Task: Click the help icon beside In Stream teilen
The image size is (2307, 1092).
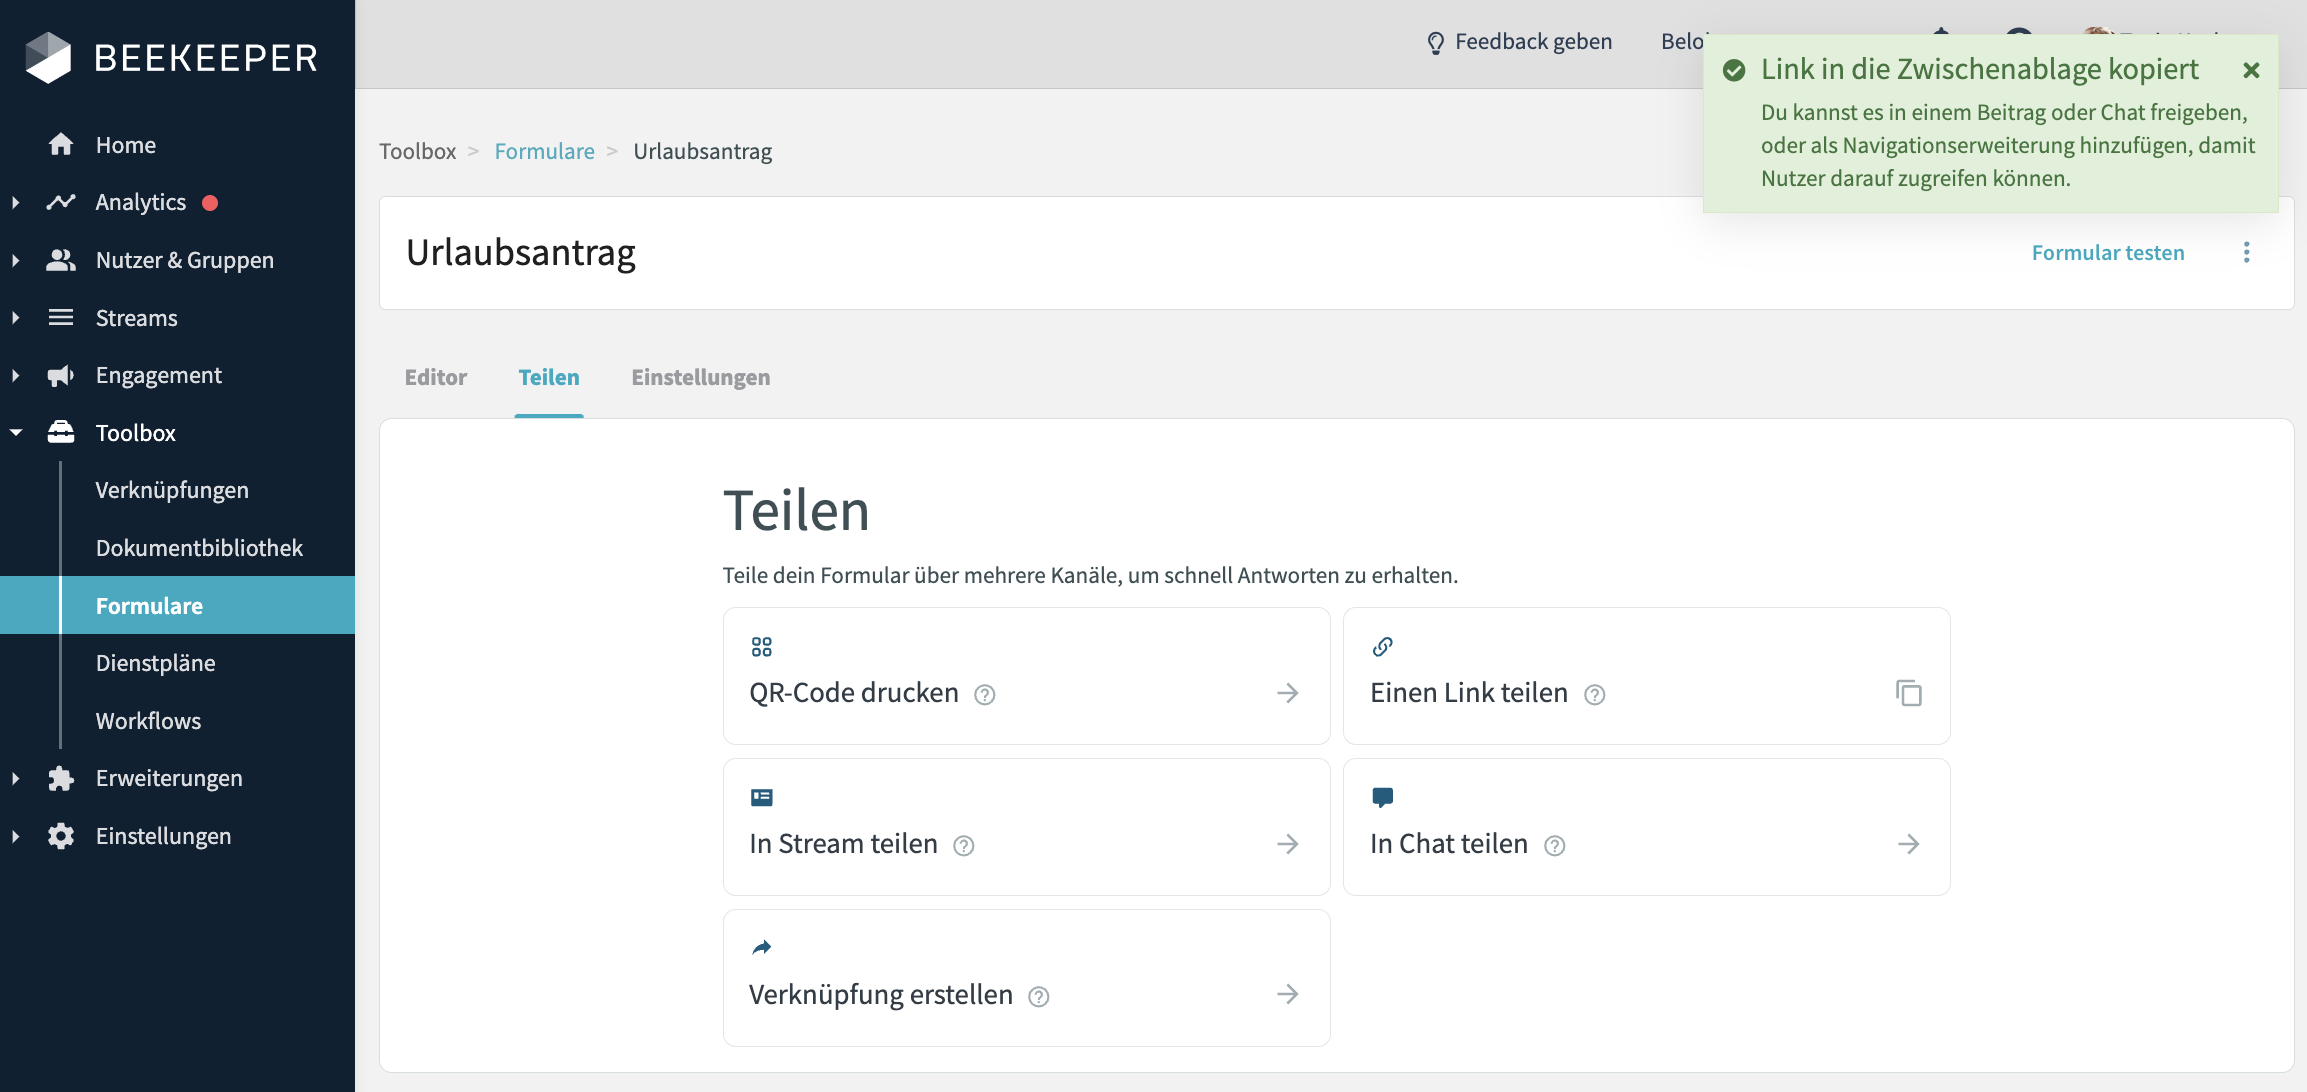Action: 964,846
